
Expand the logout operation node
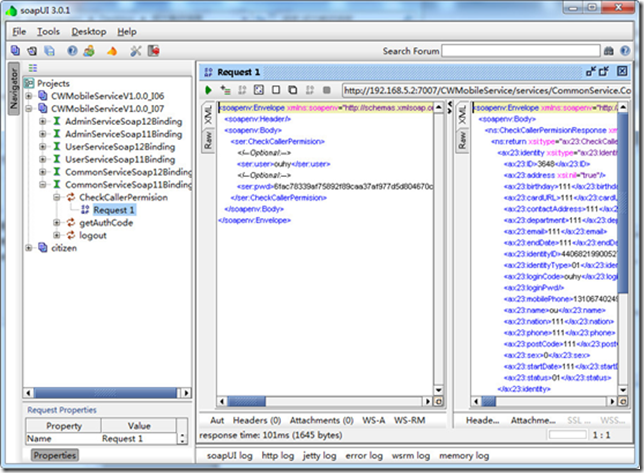(56, 236)
